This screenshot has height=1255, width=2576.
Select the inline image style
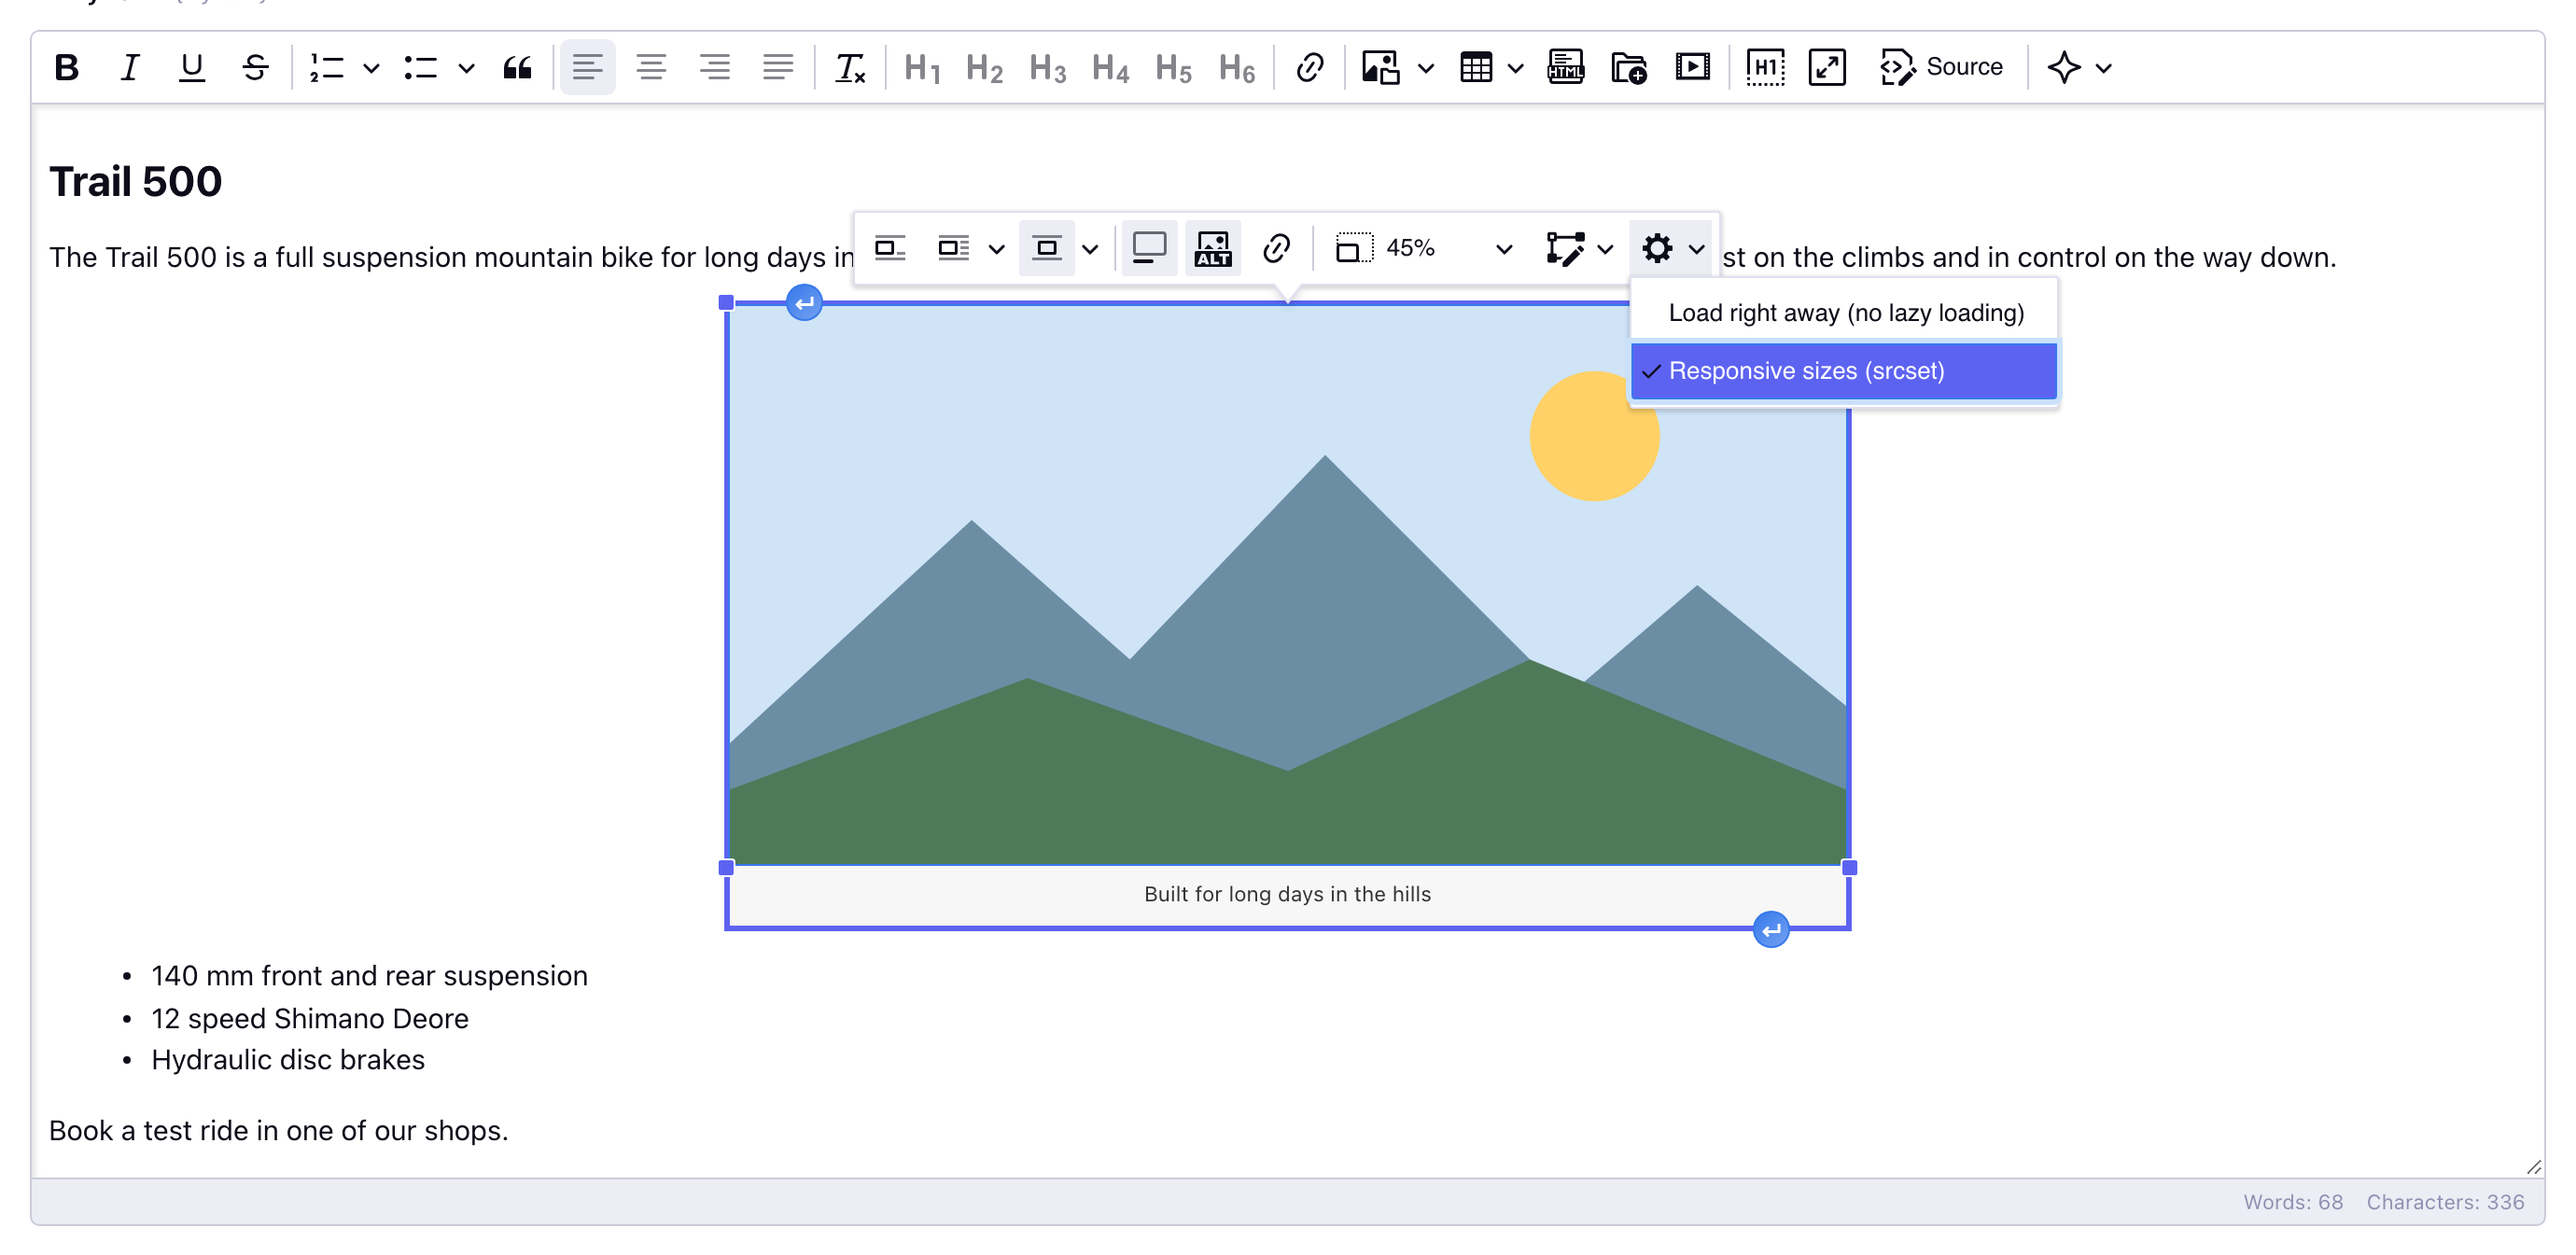(890, 248)
